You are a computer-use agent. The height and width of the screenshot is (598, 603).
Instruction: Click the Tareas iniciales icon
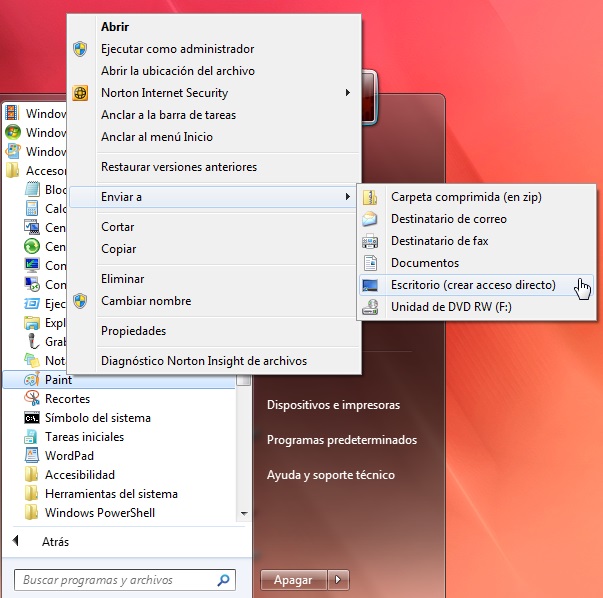[x=32, y=436]
